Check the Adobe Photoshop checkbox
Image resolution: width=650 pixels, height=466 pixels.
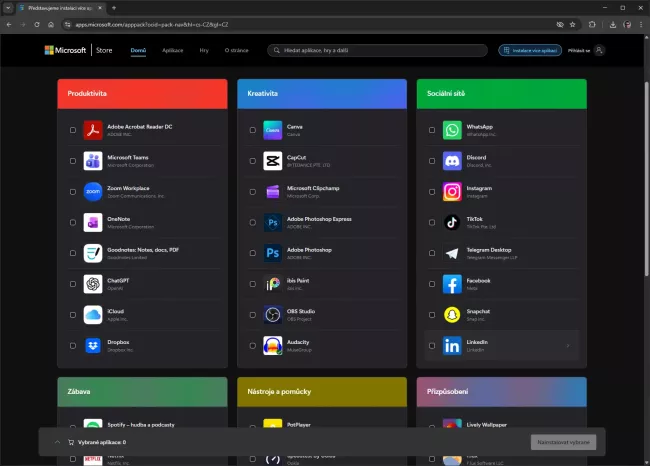[253, 253]
